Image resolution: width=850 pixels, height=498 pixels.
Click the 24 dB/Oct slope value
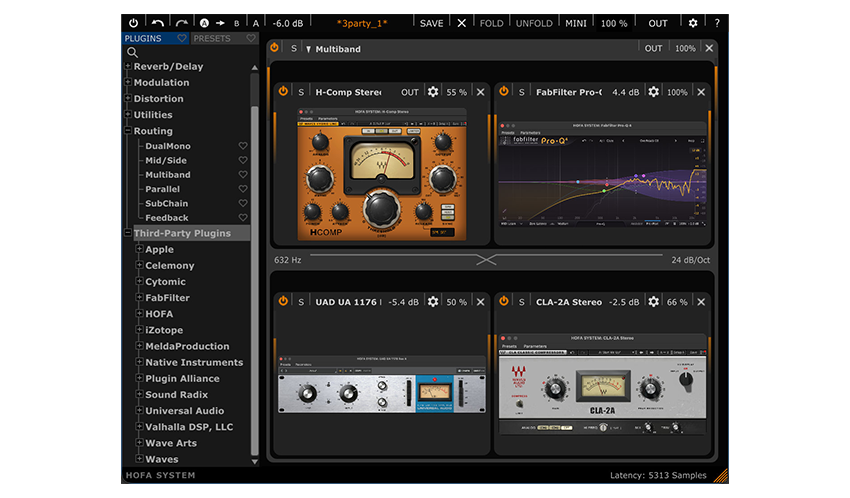691,260
